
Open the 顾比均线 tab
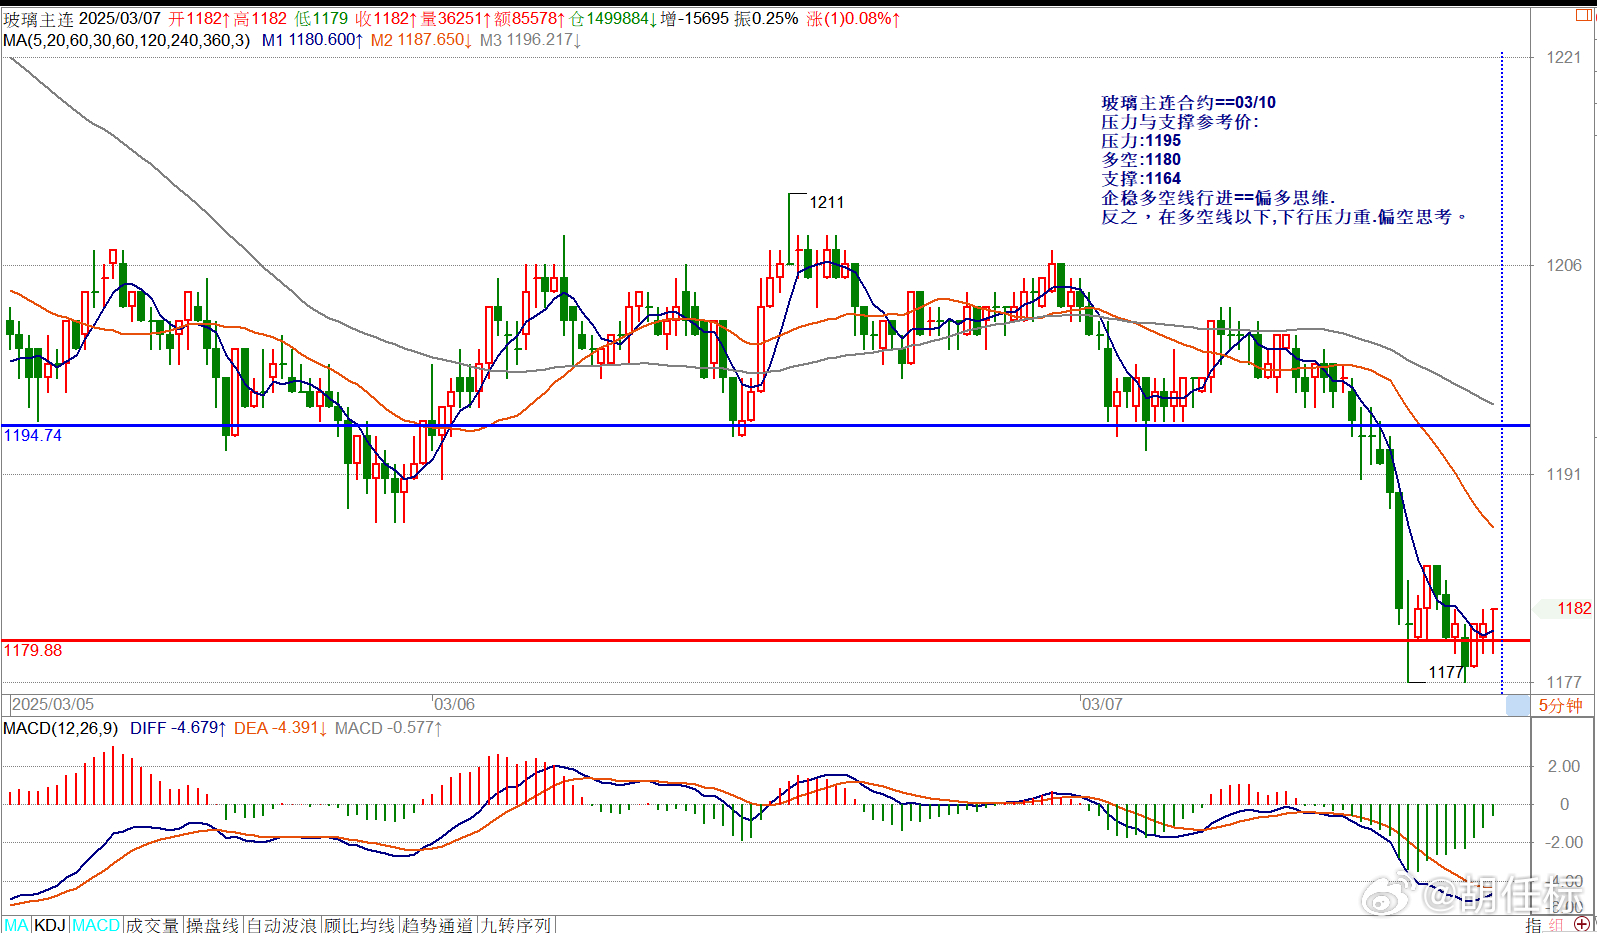click(359, 925)
